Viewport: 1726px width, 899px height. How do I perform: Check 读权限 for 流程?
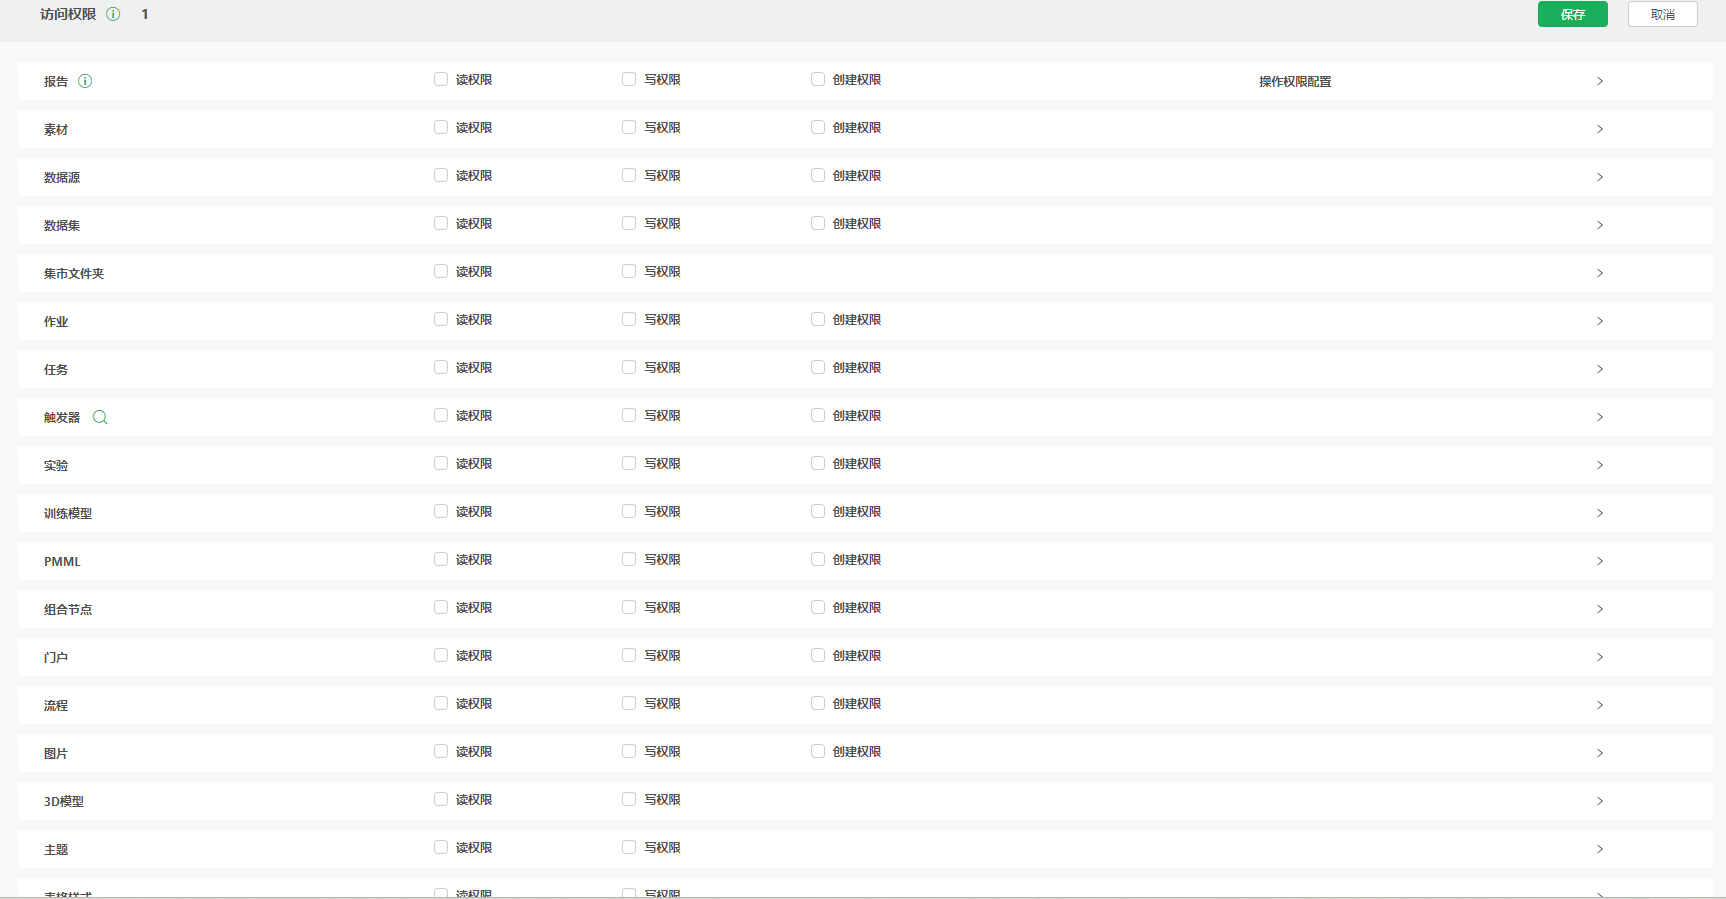[441, 703]
